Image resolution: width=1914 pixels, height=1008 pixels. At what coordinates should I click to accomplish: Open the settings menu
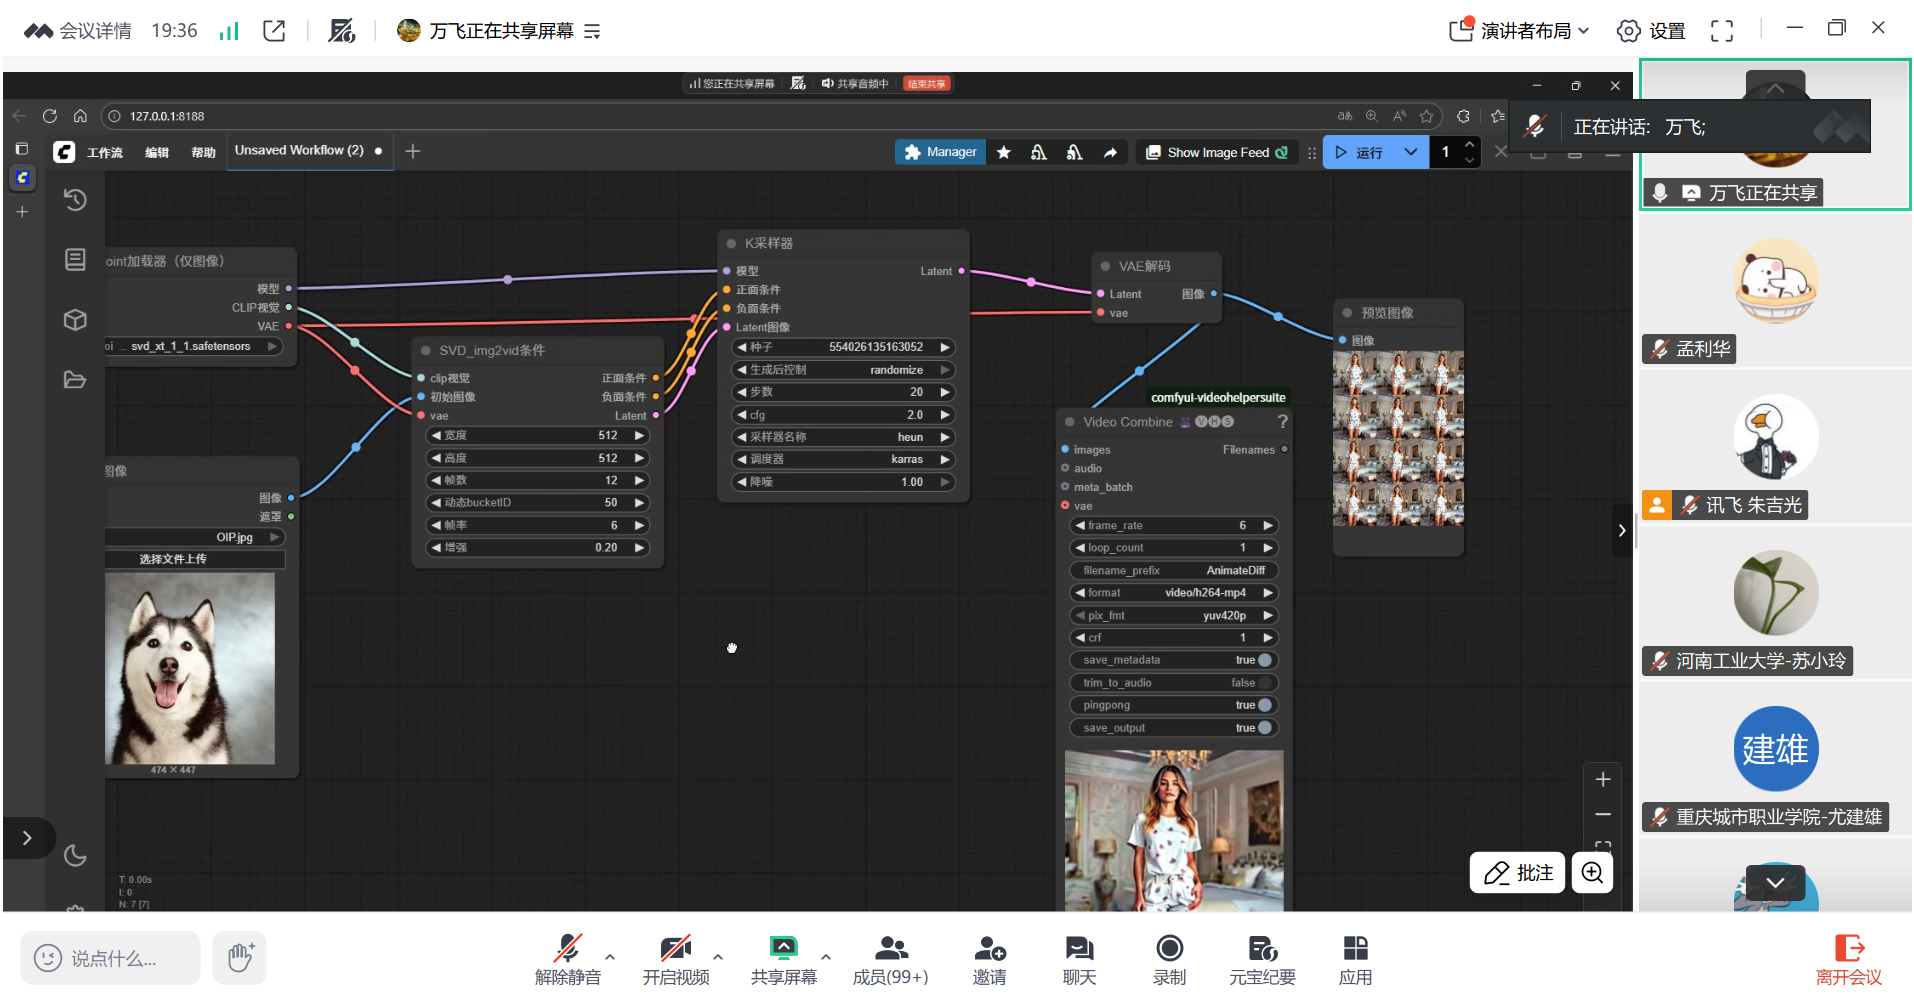click(x=1651, y=31)
